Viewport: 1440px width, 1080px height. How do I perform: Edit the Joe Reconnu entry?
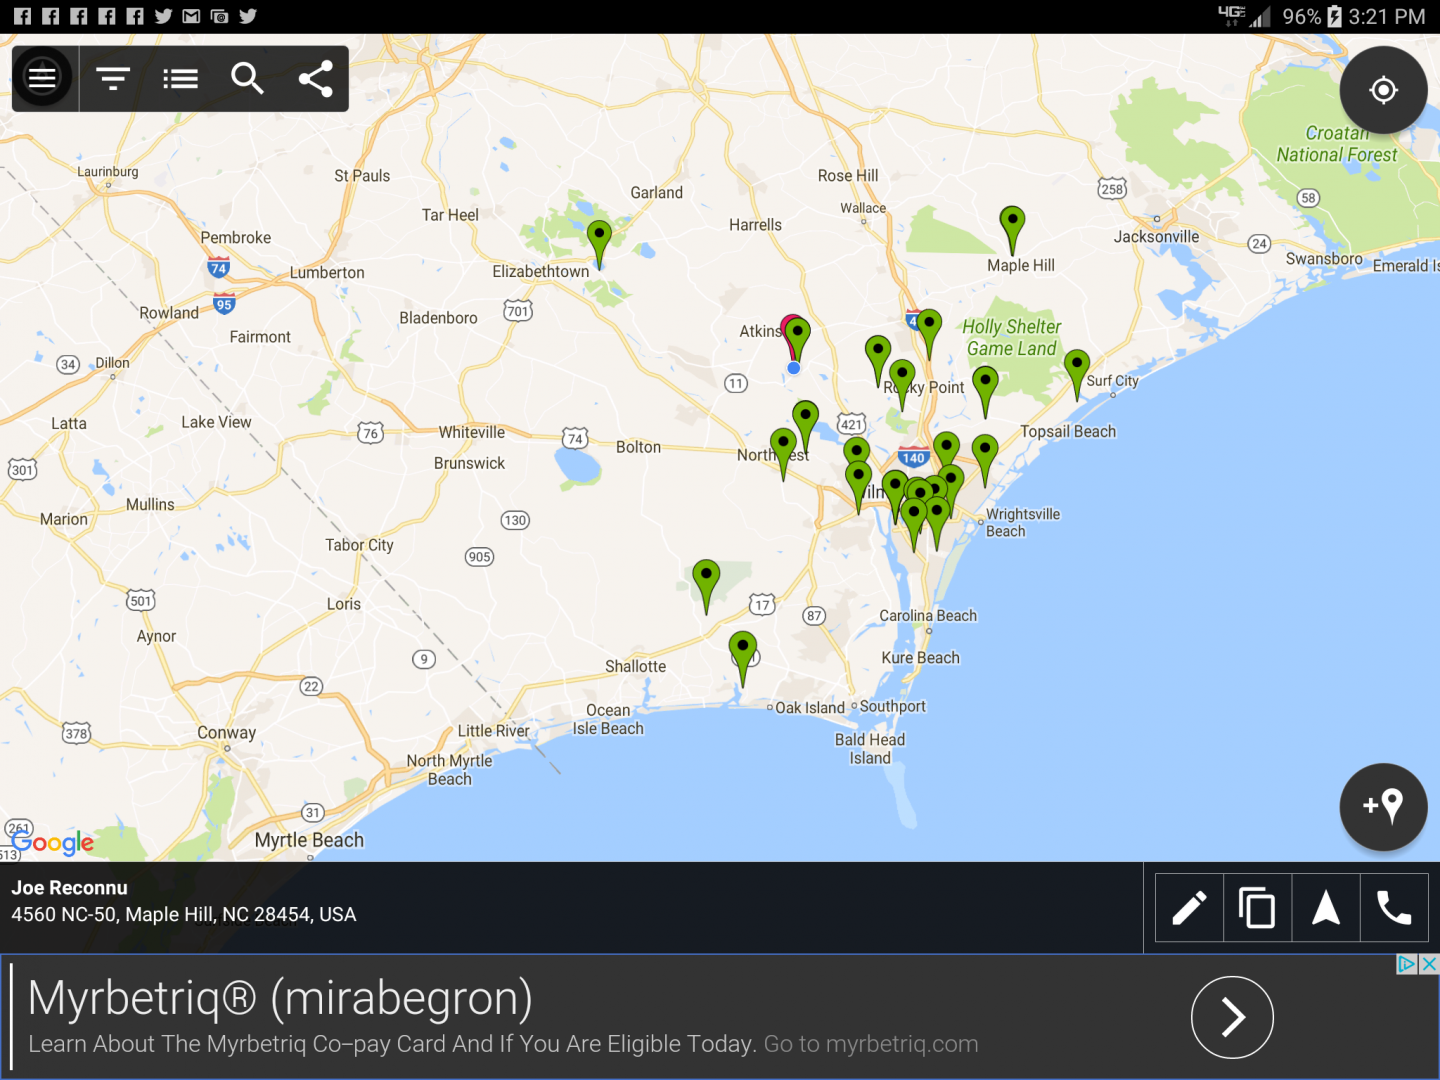[x=1189, y=908]
